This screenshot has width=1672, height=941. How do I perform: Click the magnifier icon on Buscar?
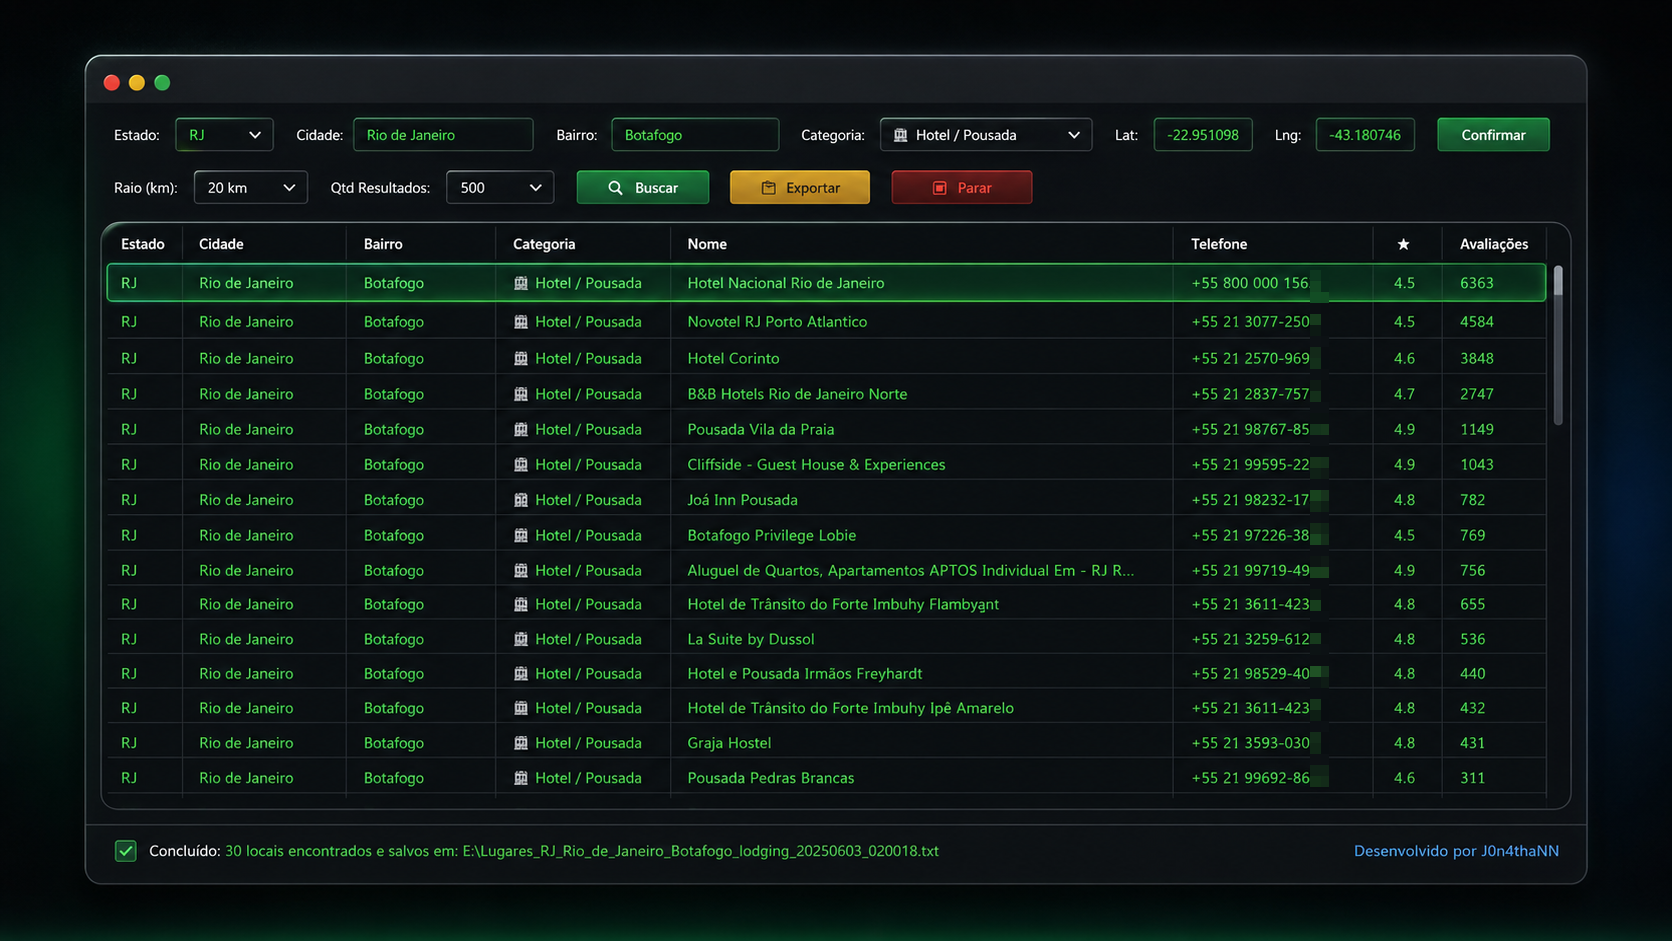(x=615, y=188)
